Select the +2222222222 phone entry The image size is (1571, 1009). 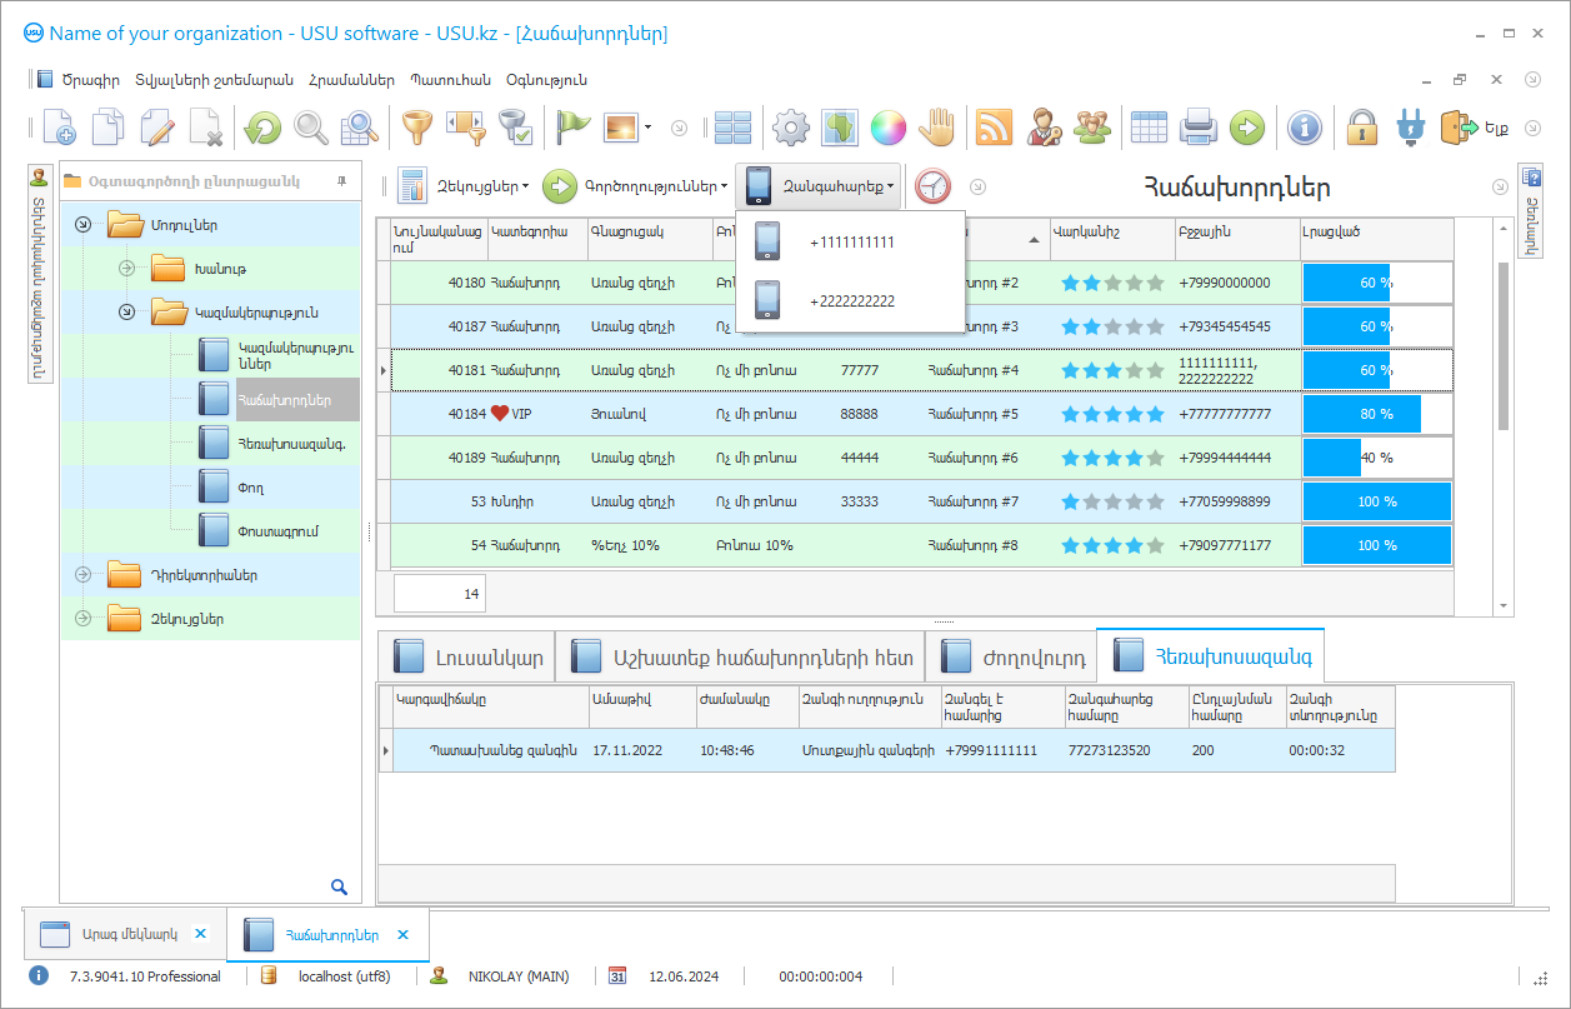point(851,301)
